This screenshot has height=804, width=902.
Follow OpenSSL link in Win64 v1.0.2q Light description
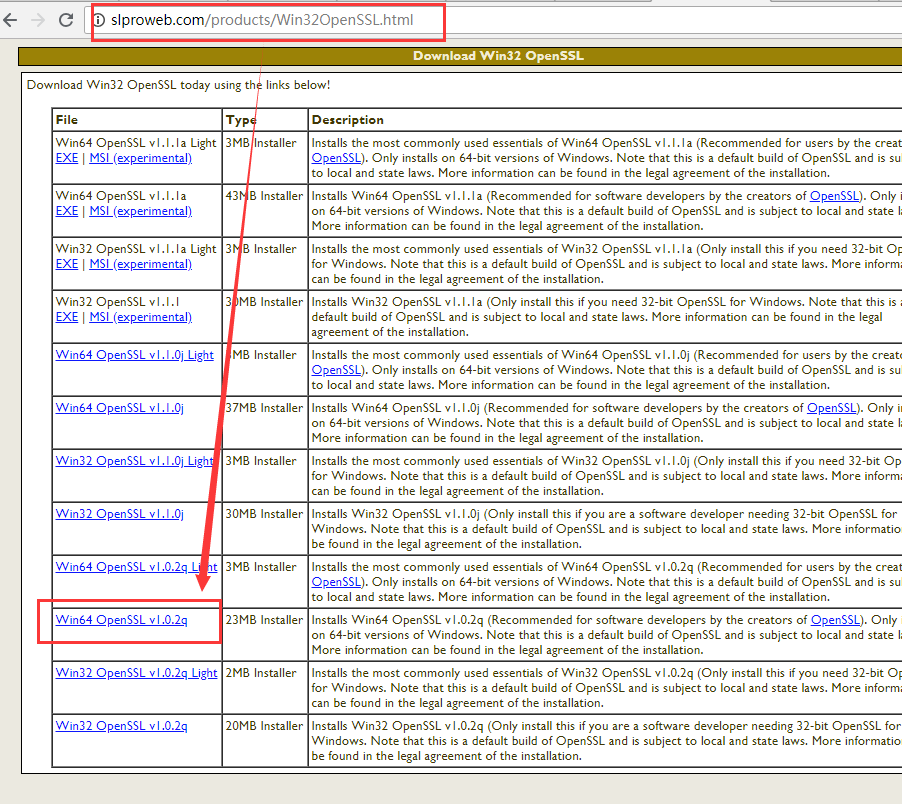(x=337, y=582)
